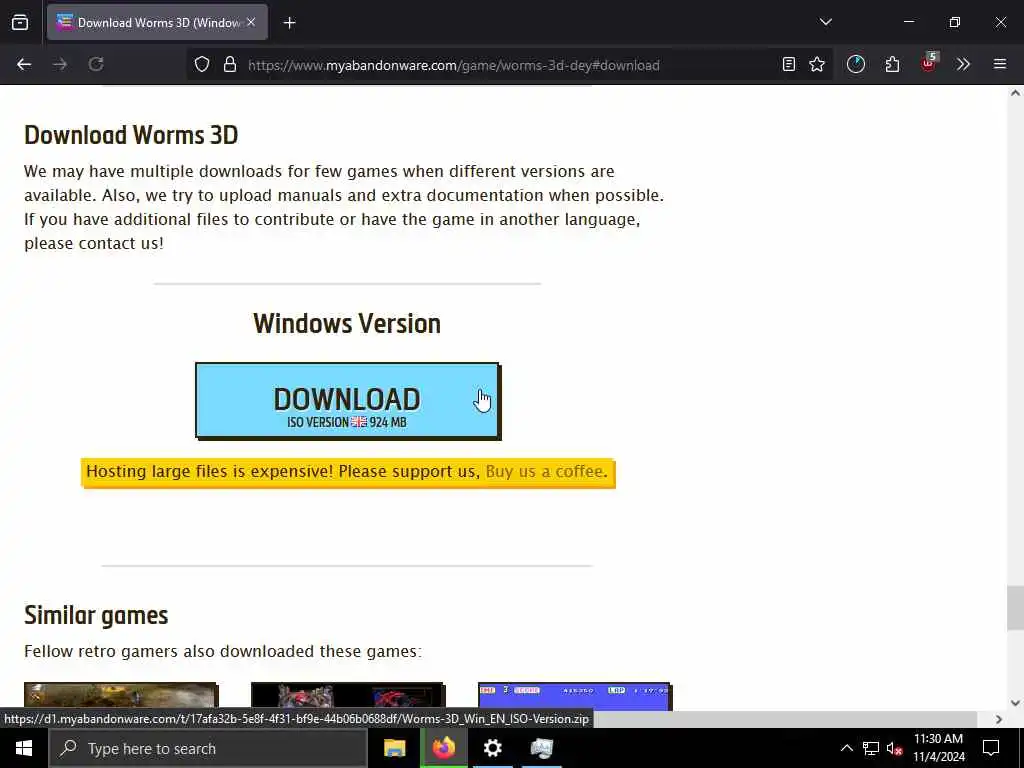This screenshot has height=768, width=1024.
Task: Minimize the Firefox window
Action: [x=908, y=22]
